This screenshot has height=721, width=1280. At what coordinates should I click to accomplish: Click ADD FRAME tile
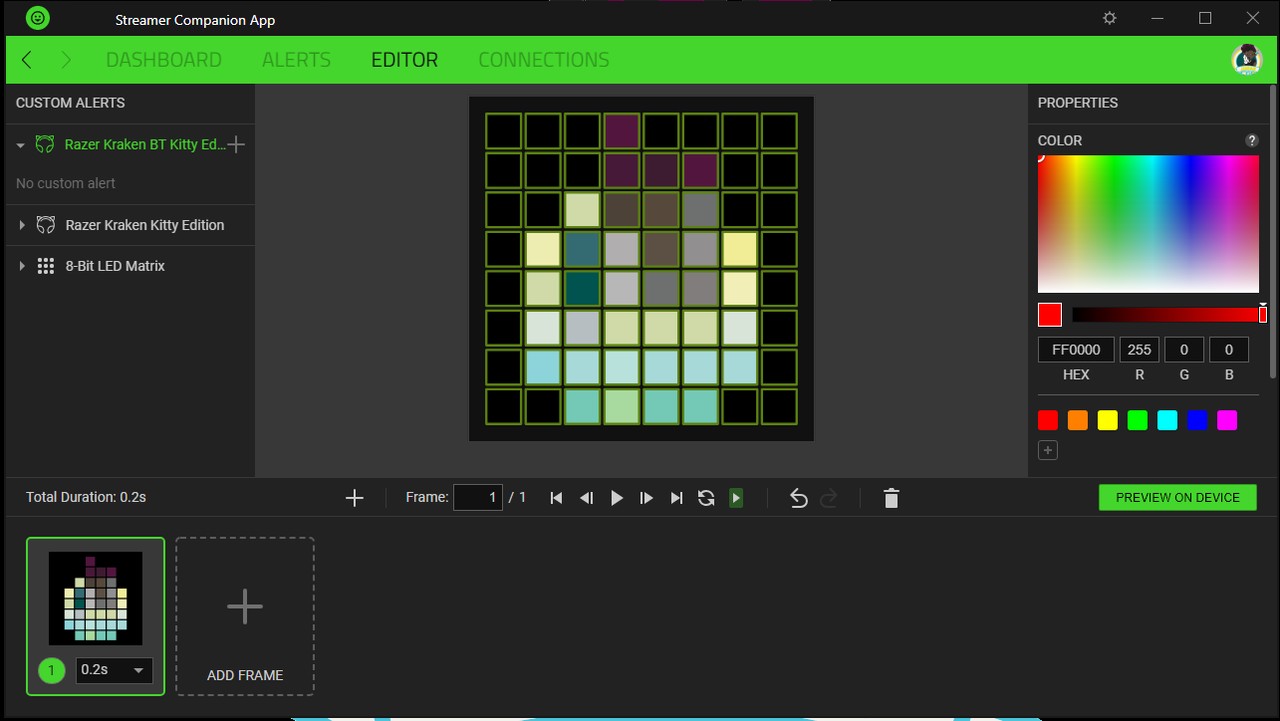[245, 616]
